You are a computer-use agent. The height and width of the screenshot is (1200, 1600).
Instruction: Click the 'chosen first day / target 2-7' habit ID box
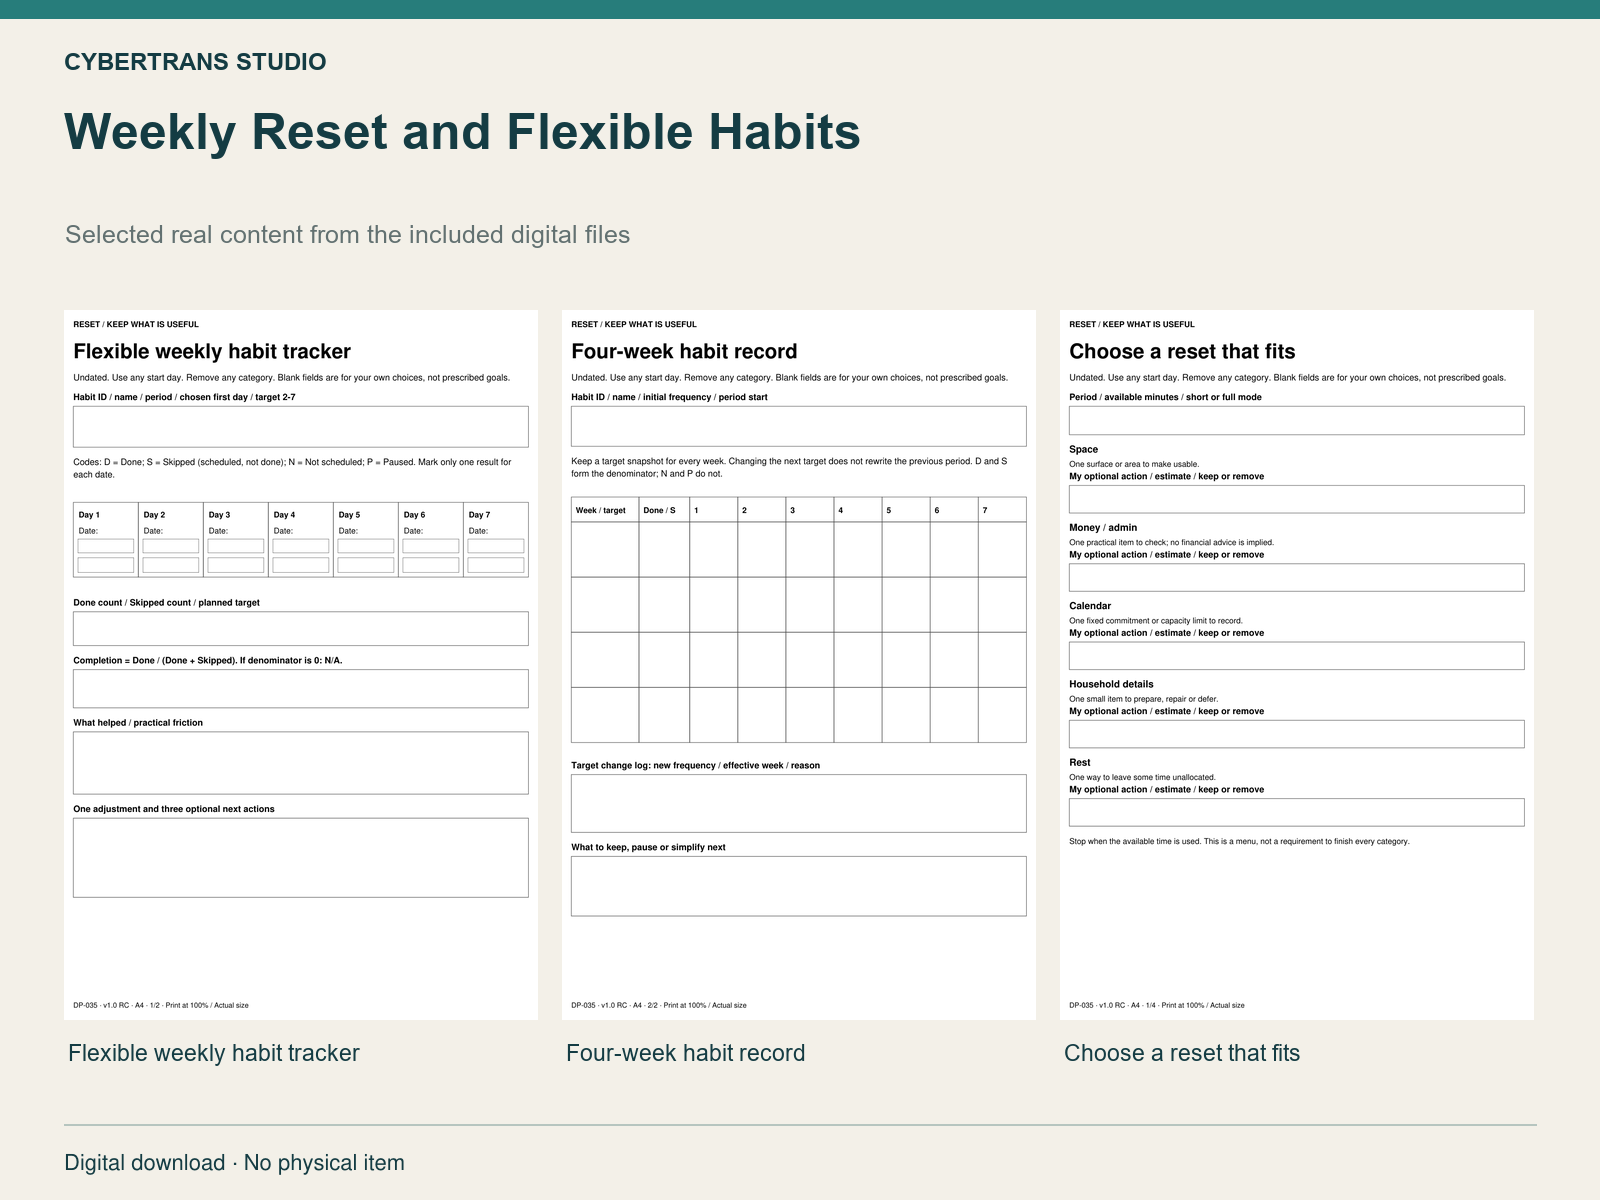point(301,427)
